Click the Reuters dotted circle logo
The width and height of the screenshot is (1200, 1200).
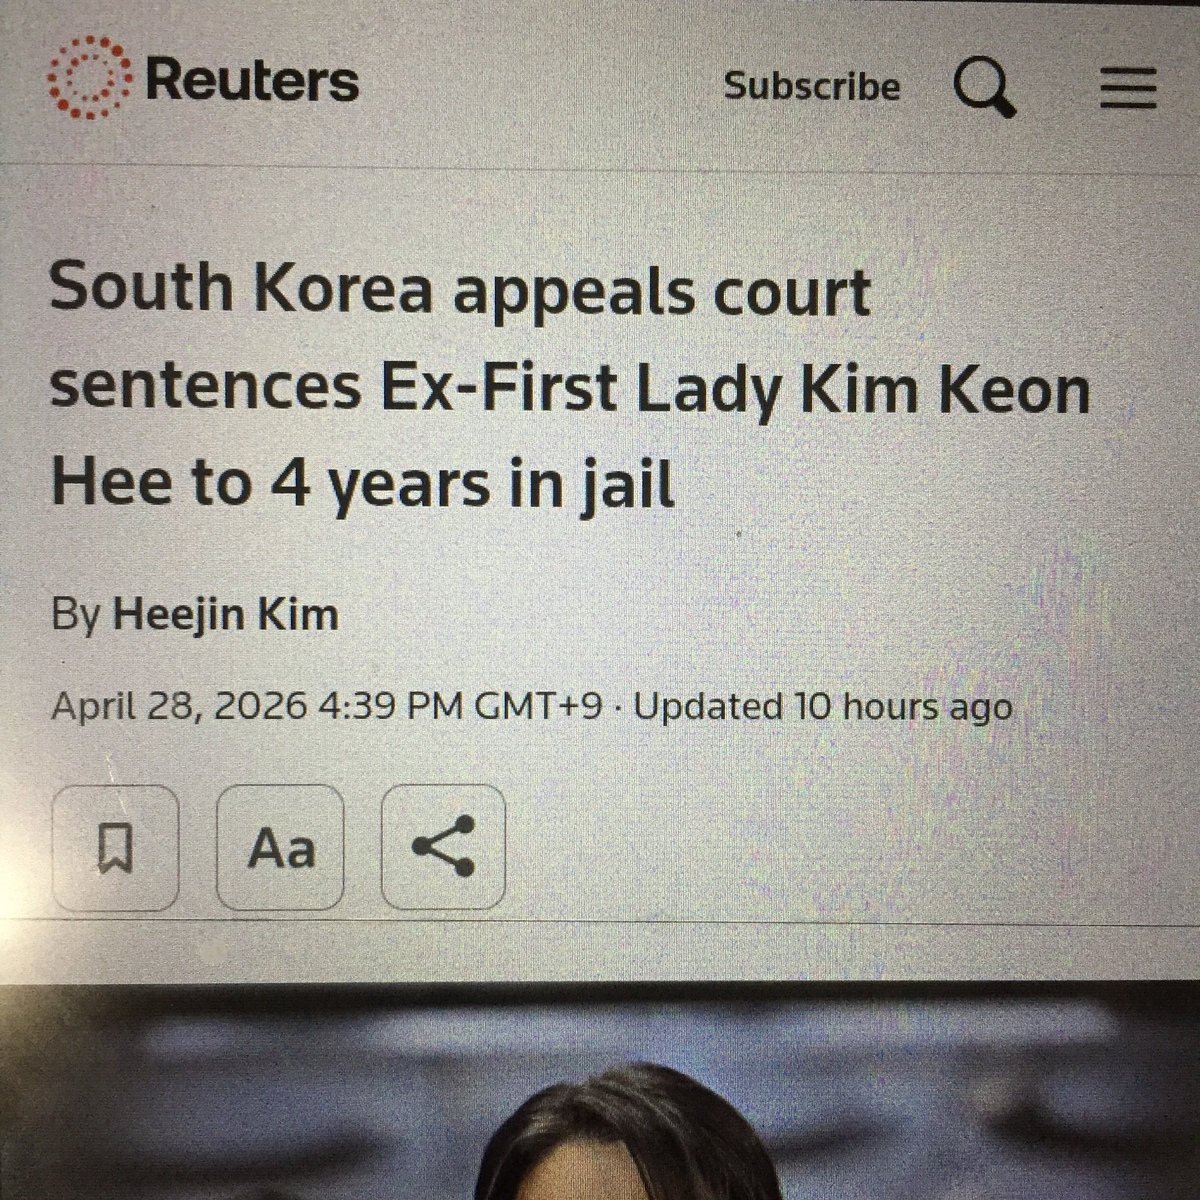[x=89, y=78]
